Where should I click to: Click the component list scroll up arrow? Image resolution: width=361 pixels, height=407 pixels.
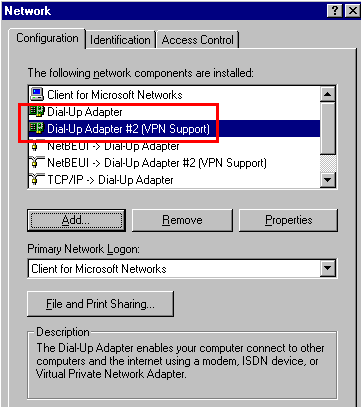pyautogui.click(x=327, y=95)
